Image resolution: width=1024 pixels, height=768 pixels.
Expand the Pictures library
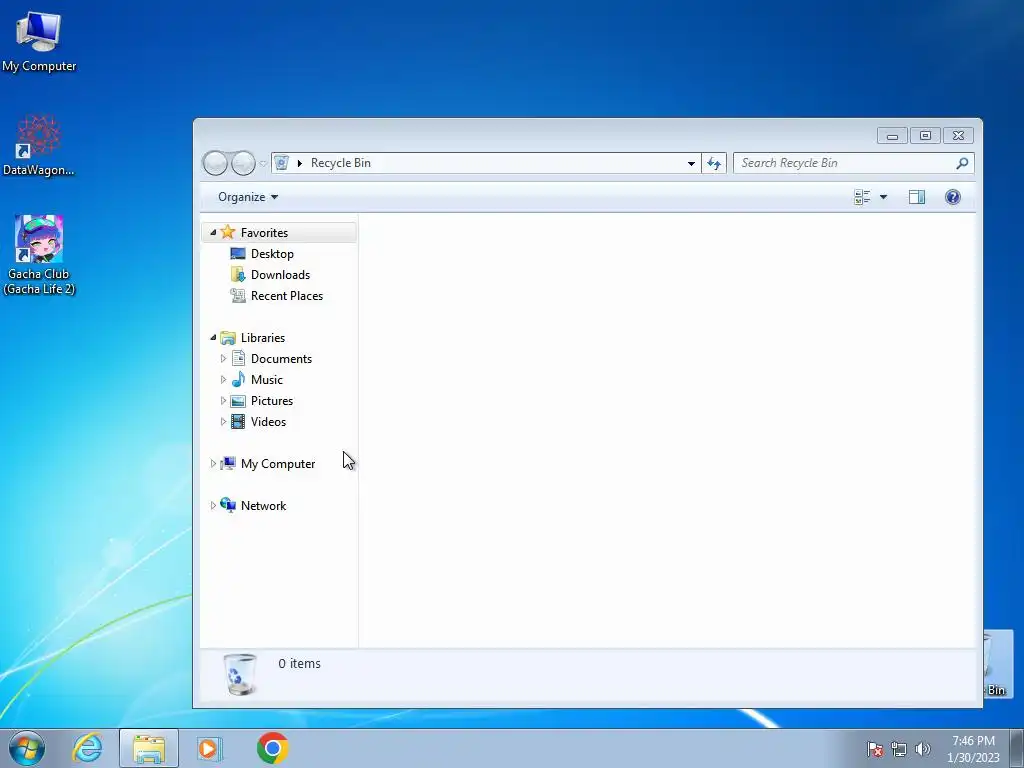[223, 400]
